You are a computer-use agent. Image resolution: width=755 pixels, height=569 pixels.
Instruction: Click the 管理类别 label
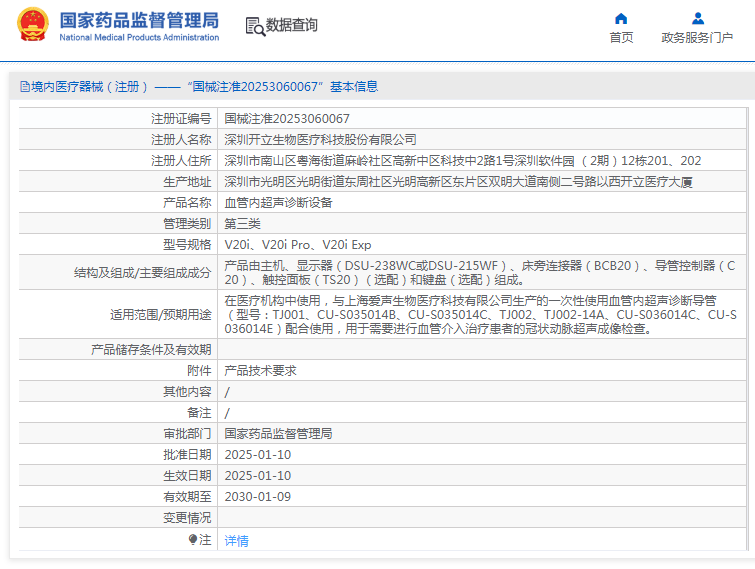click(x=187, y=224)
